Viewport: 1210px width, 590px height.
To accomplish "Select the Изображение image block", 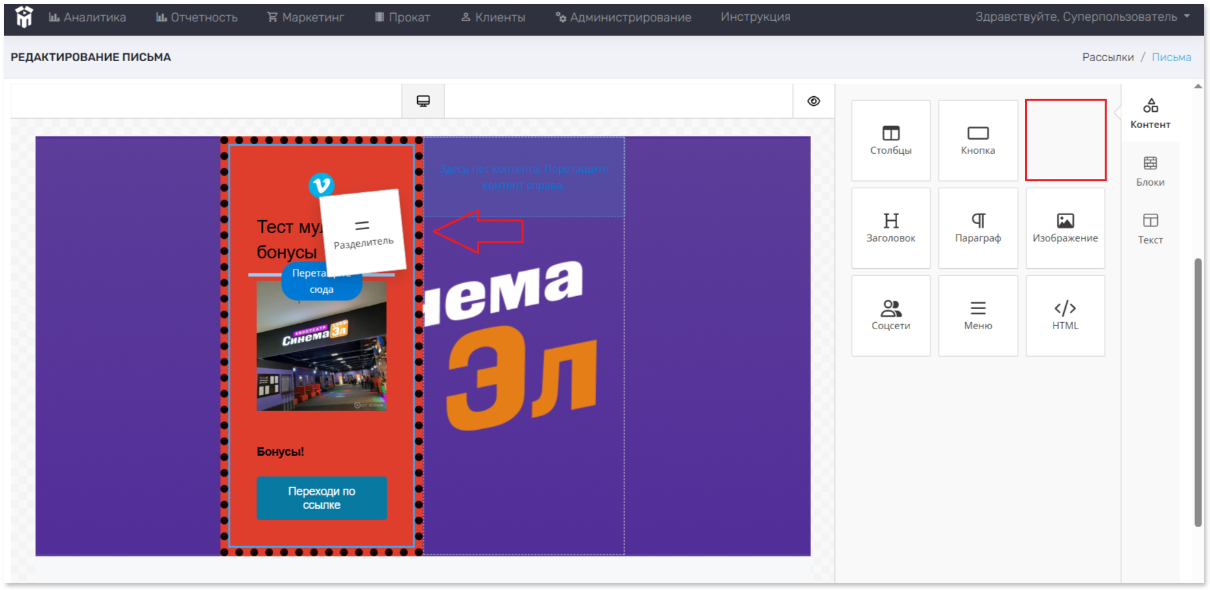I will click(1065, 228).
